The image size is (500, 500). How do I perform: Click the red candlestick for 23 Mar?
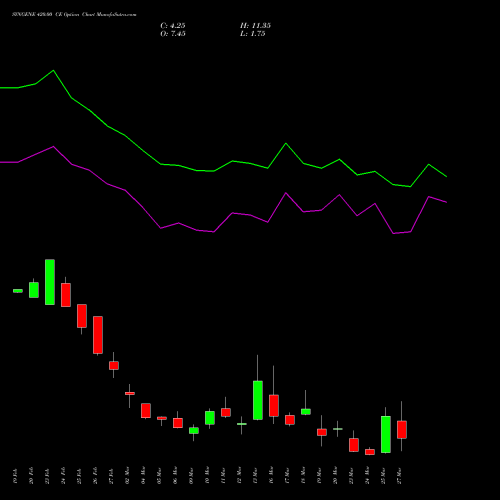(354, 445)
